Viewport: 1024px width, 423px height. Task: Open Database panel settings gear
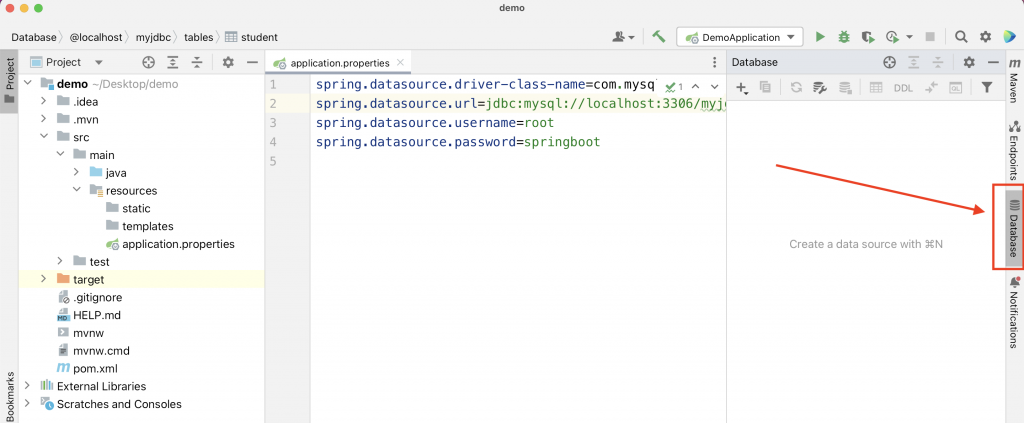click(969, 62)
